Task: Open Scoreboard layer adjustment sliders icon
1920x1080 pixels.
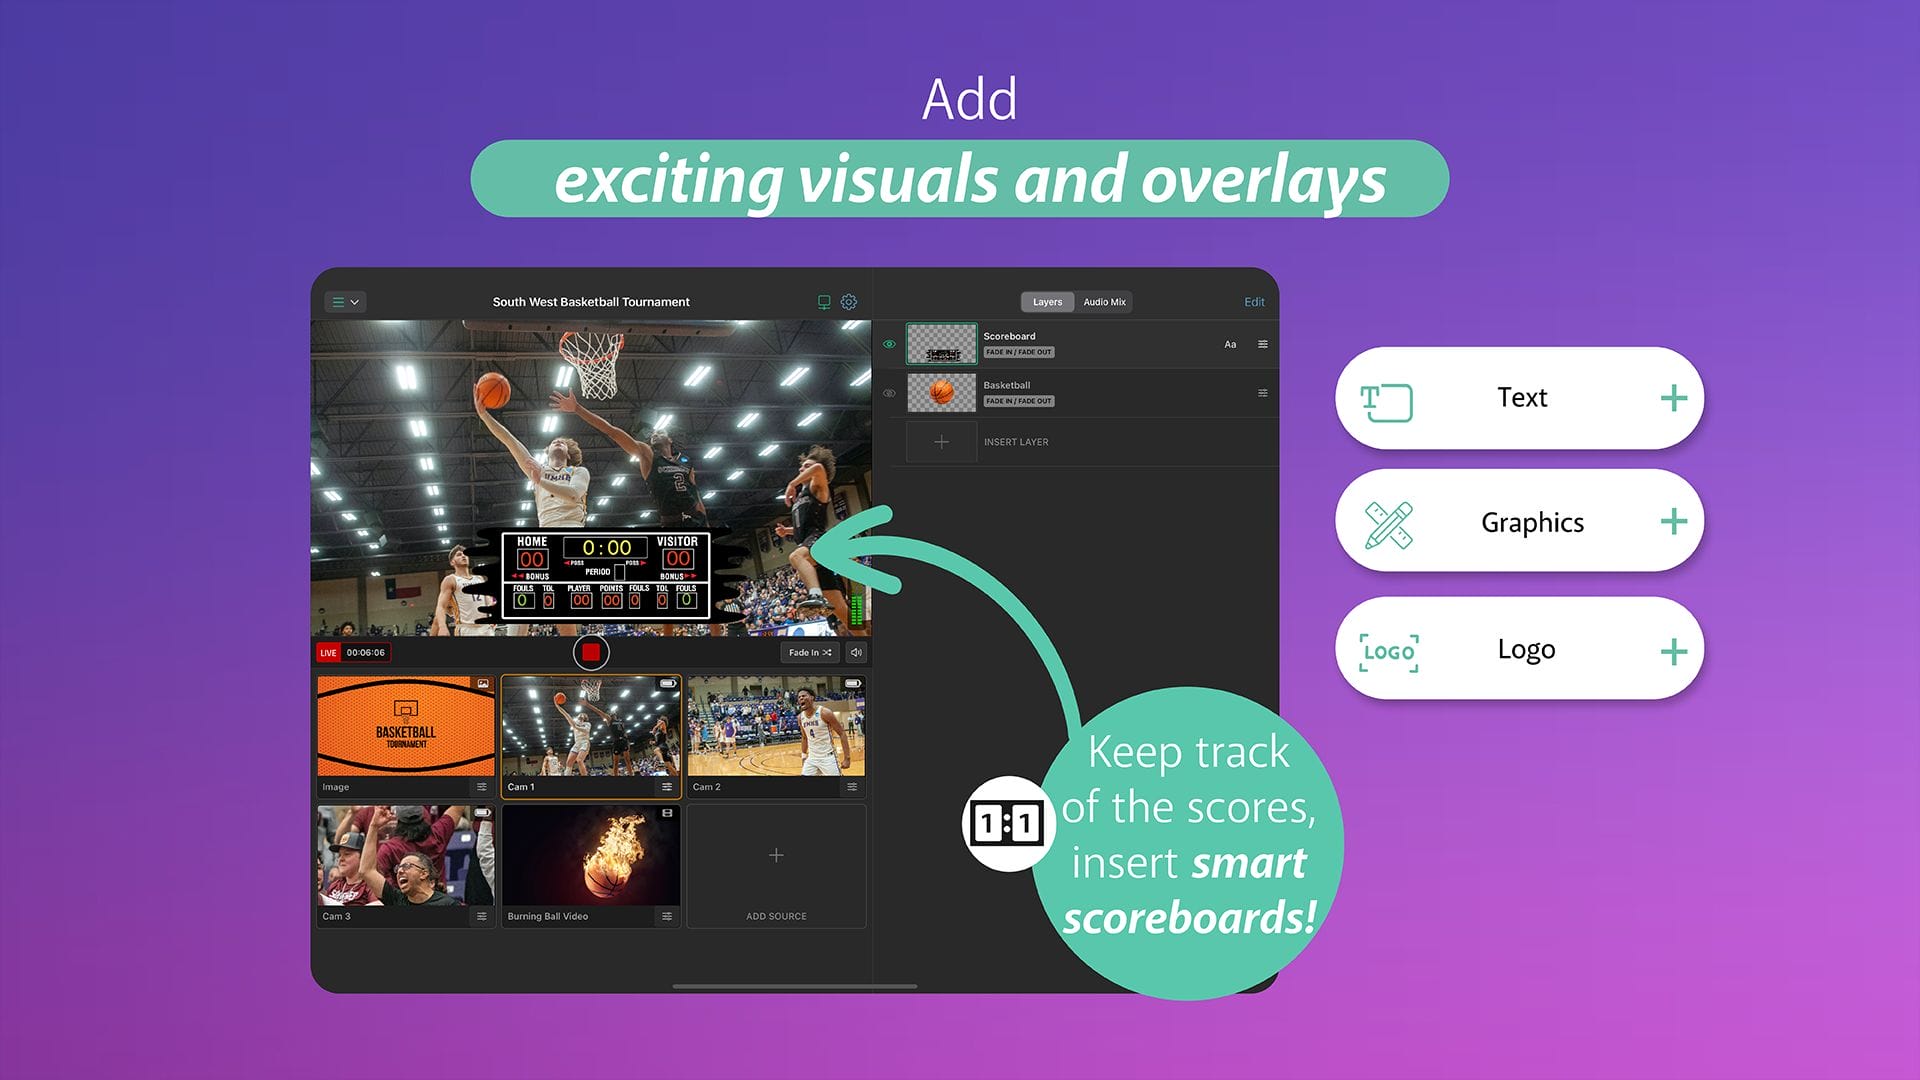Action: [x=1263, y=345]
